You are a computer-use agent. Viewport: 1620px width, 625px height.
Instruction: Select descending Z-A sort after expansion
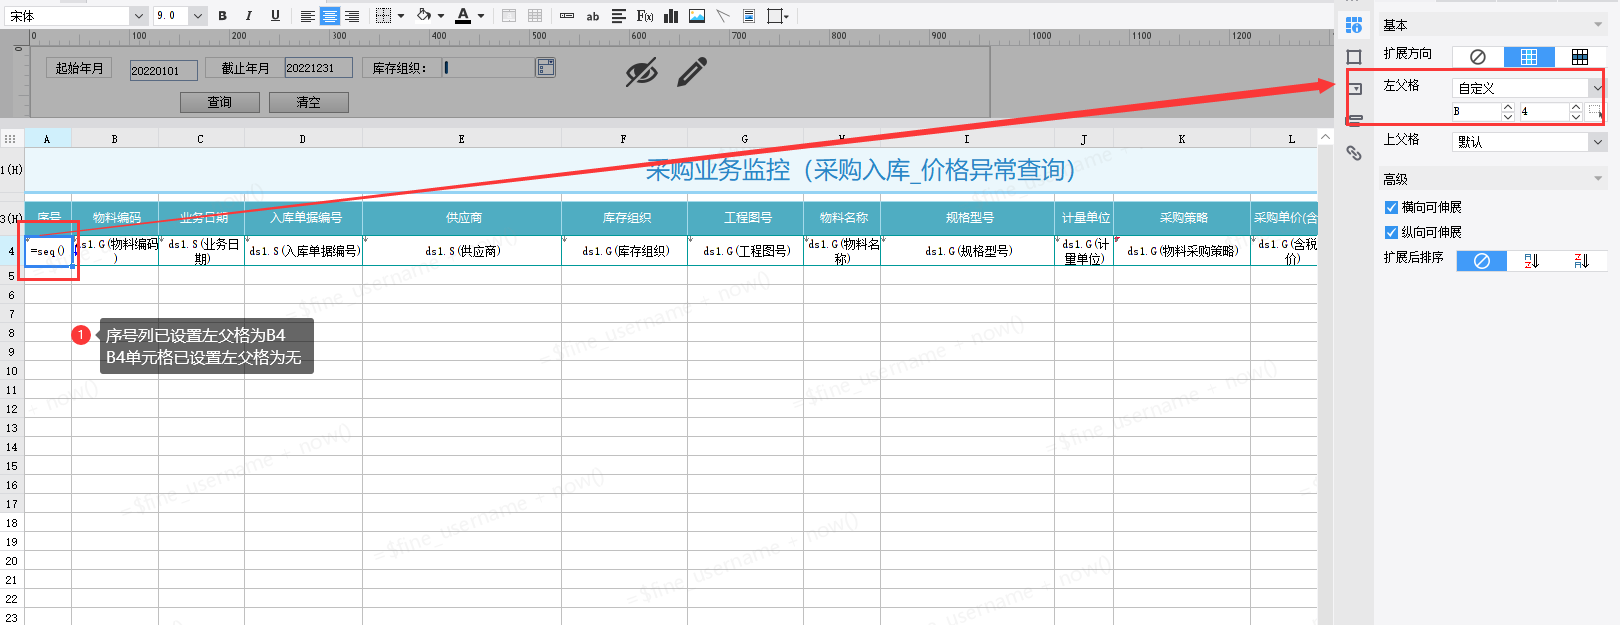[x=1581, y=261]
